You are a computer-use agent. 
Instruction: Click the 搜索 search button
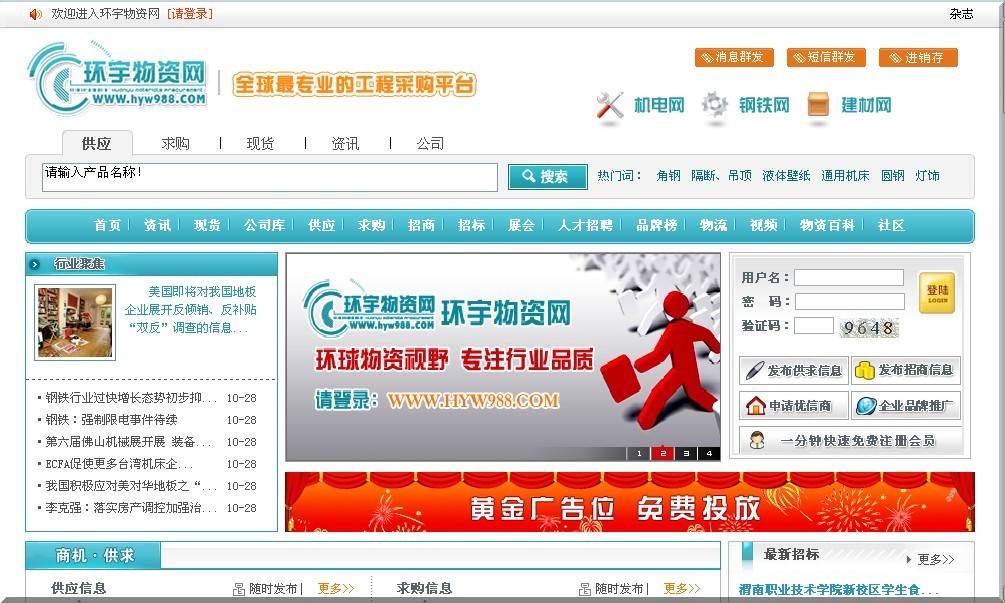(x=547, y=176)
